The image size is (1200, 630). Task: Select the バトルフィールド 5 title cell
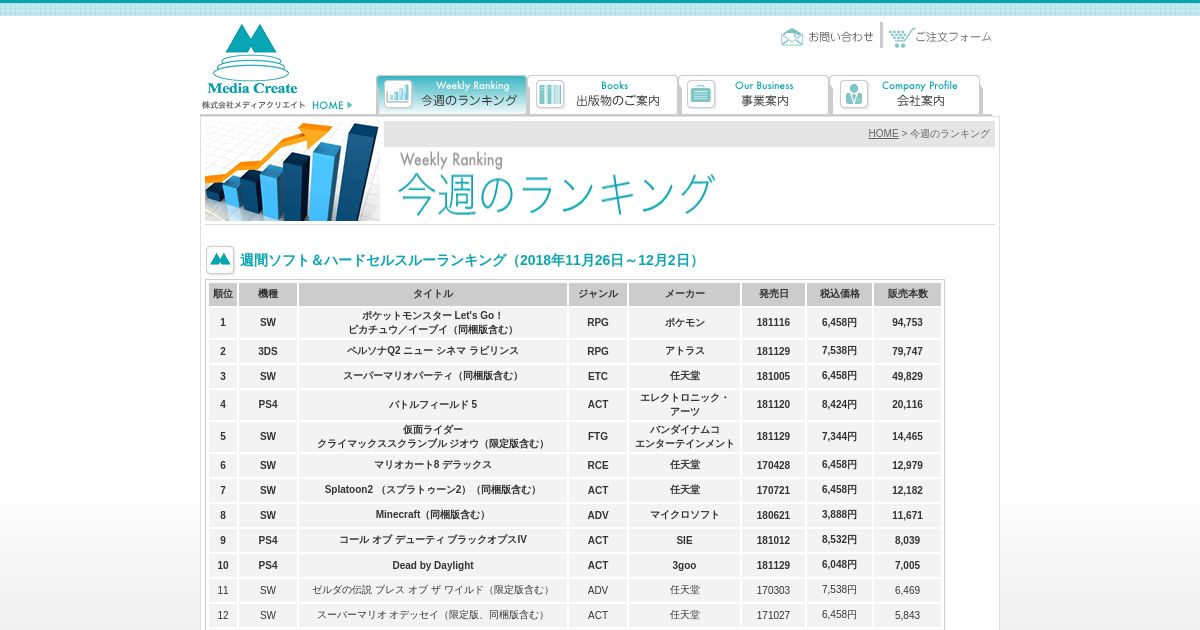[432, 405]
